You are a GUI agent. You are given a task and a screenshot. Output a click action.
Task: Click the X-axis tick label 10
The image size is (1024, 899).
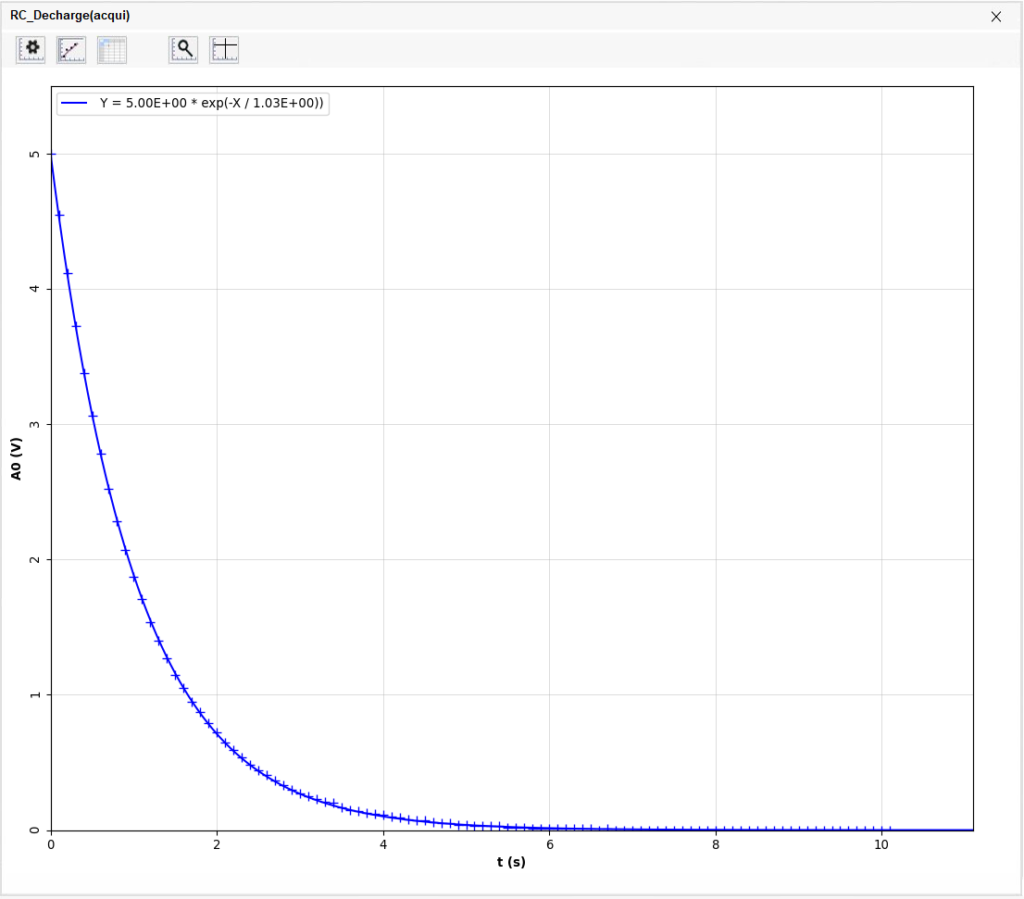tap(881, 844)
